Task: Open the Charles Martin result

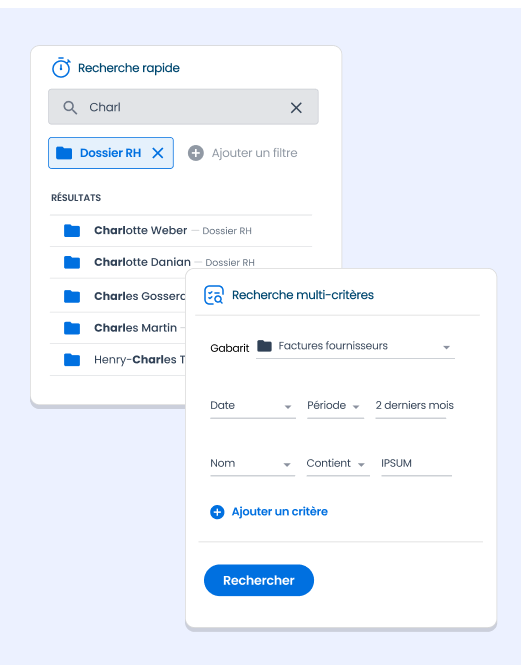Action: pos(118,328)
